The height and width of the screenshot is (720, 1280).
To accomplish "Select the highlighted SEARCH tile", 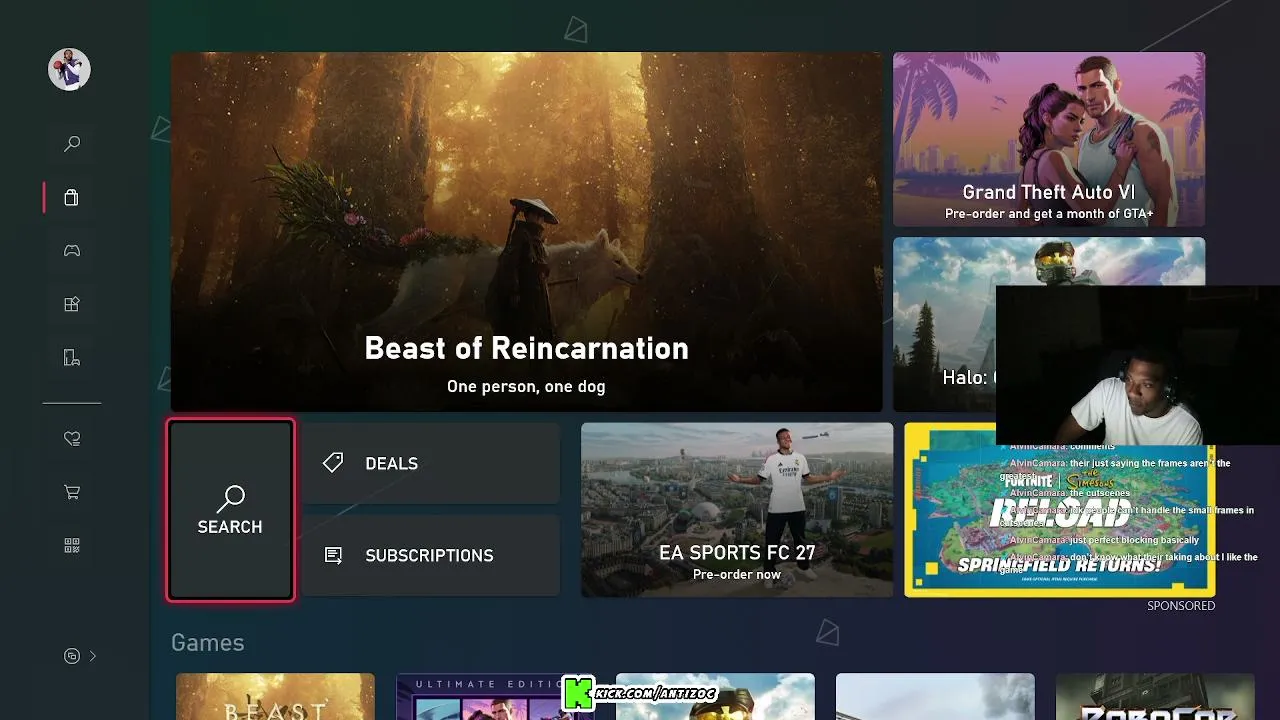I will pos(231,510).
